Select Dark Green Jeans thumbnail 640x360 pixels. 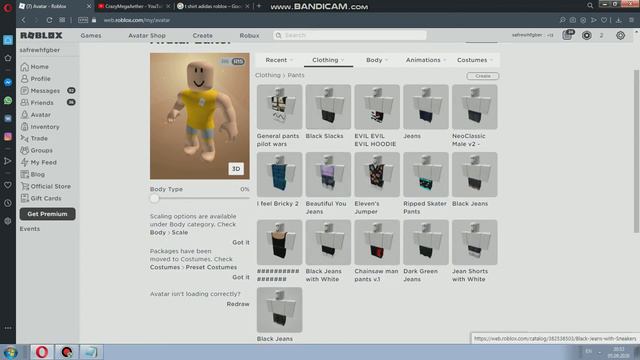tap(426, 242)
